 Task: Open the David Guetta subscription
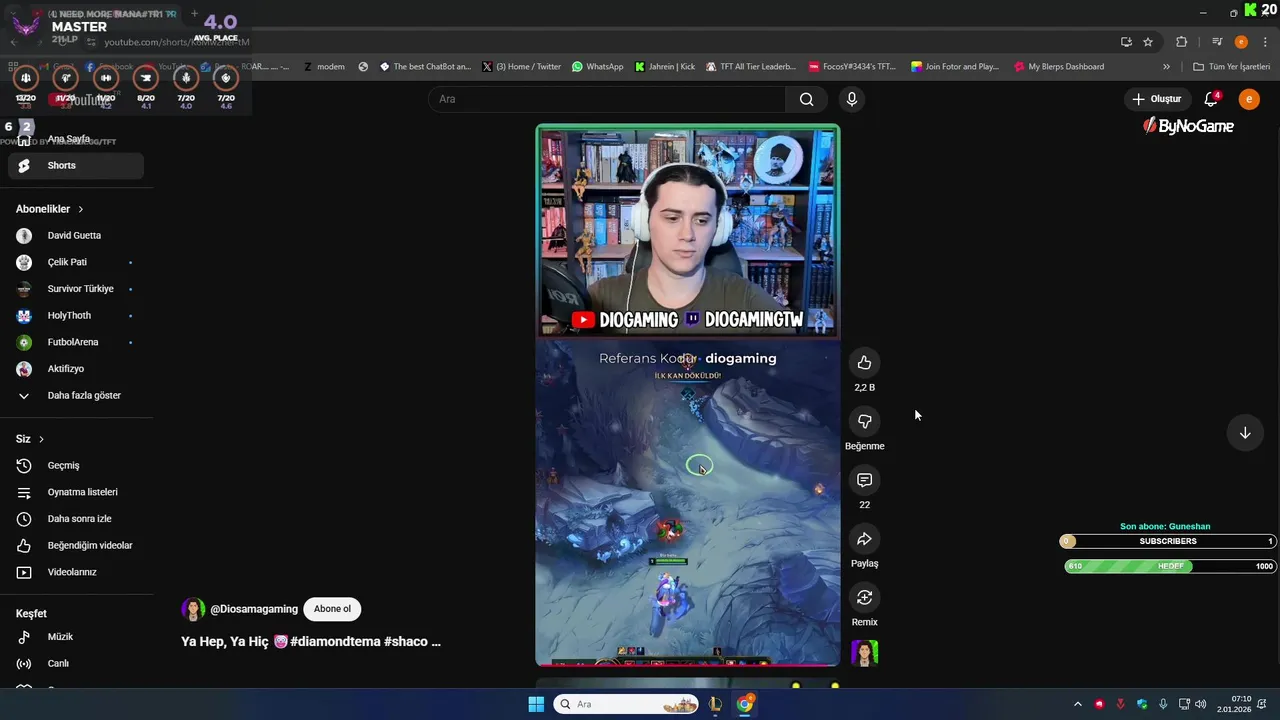[76, 235]
